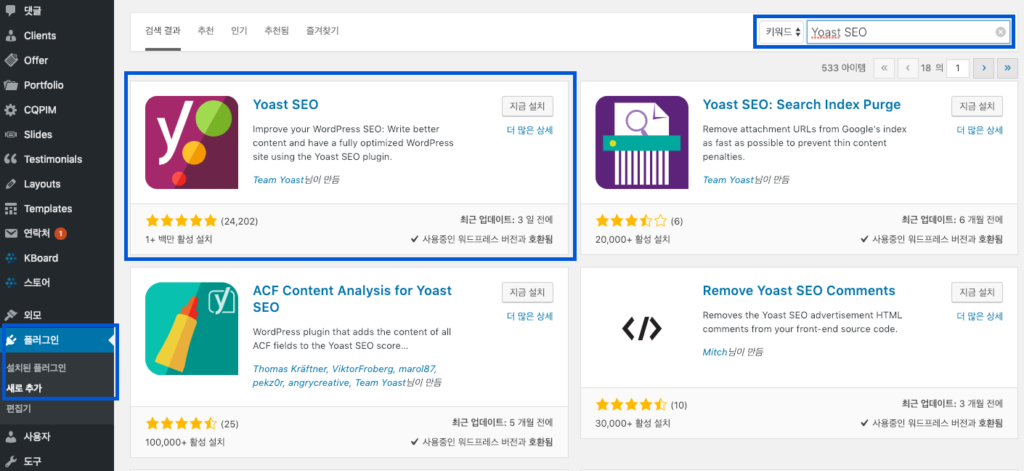Install Remove Yoast SEO Comments plugin
Viewport: 1024px width, 471px height.
[x=977, y=292]
